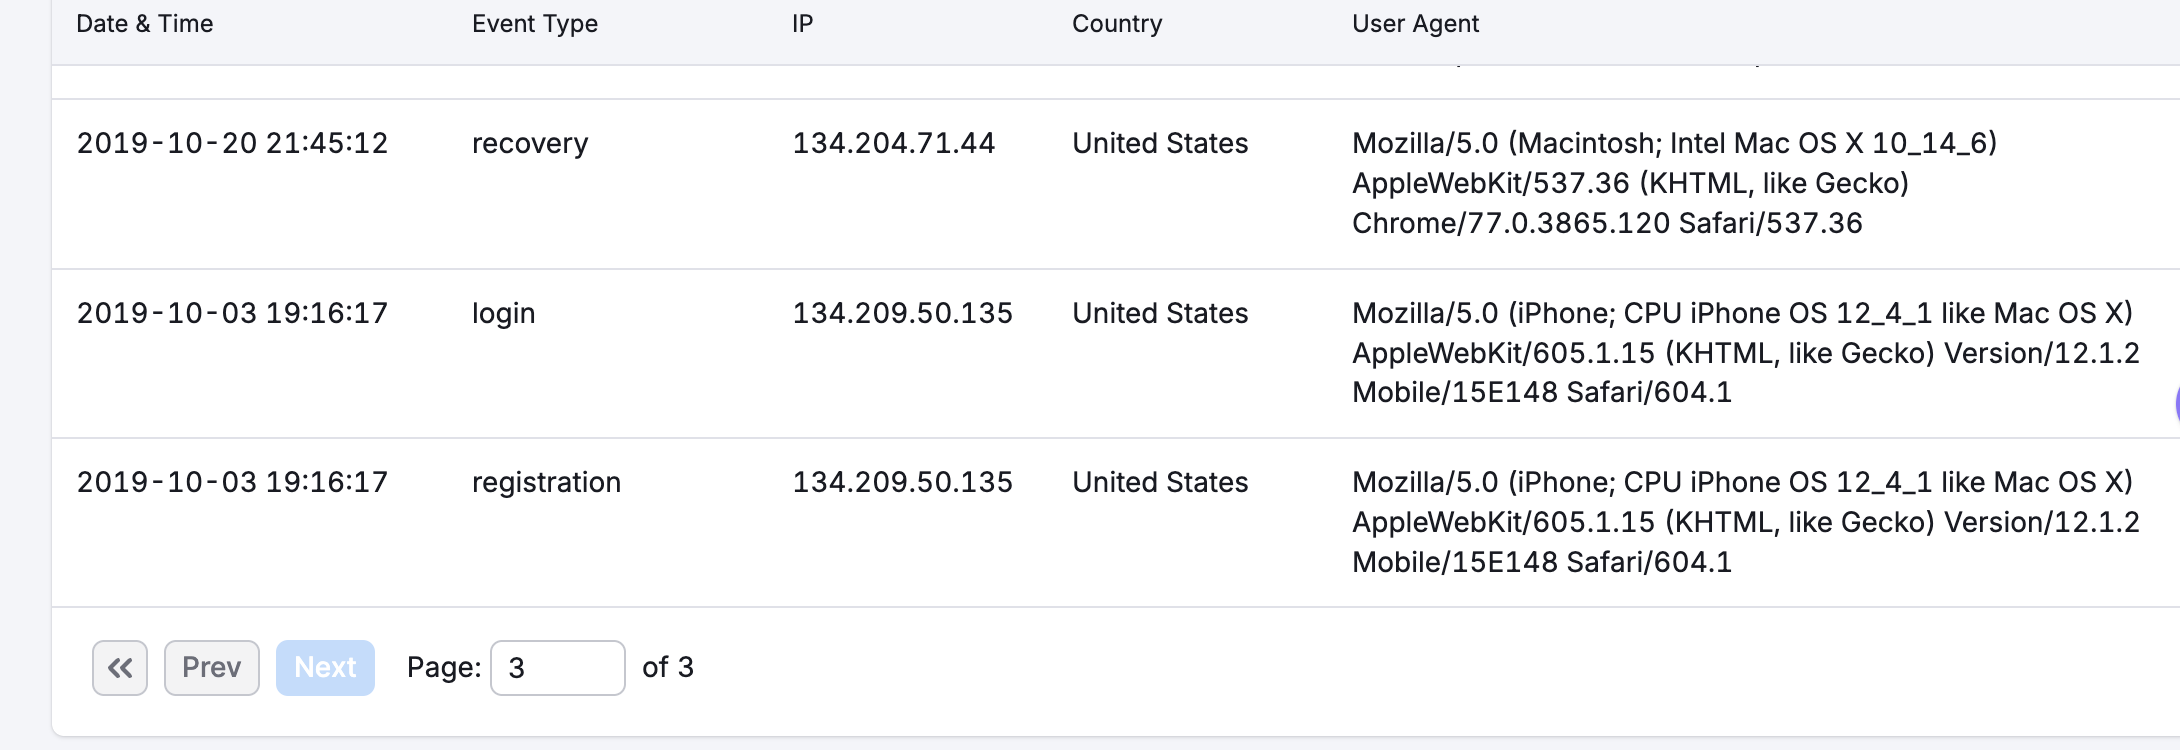Click the registration row iPhone user agent text

click(x=1746, y=522)
